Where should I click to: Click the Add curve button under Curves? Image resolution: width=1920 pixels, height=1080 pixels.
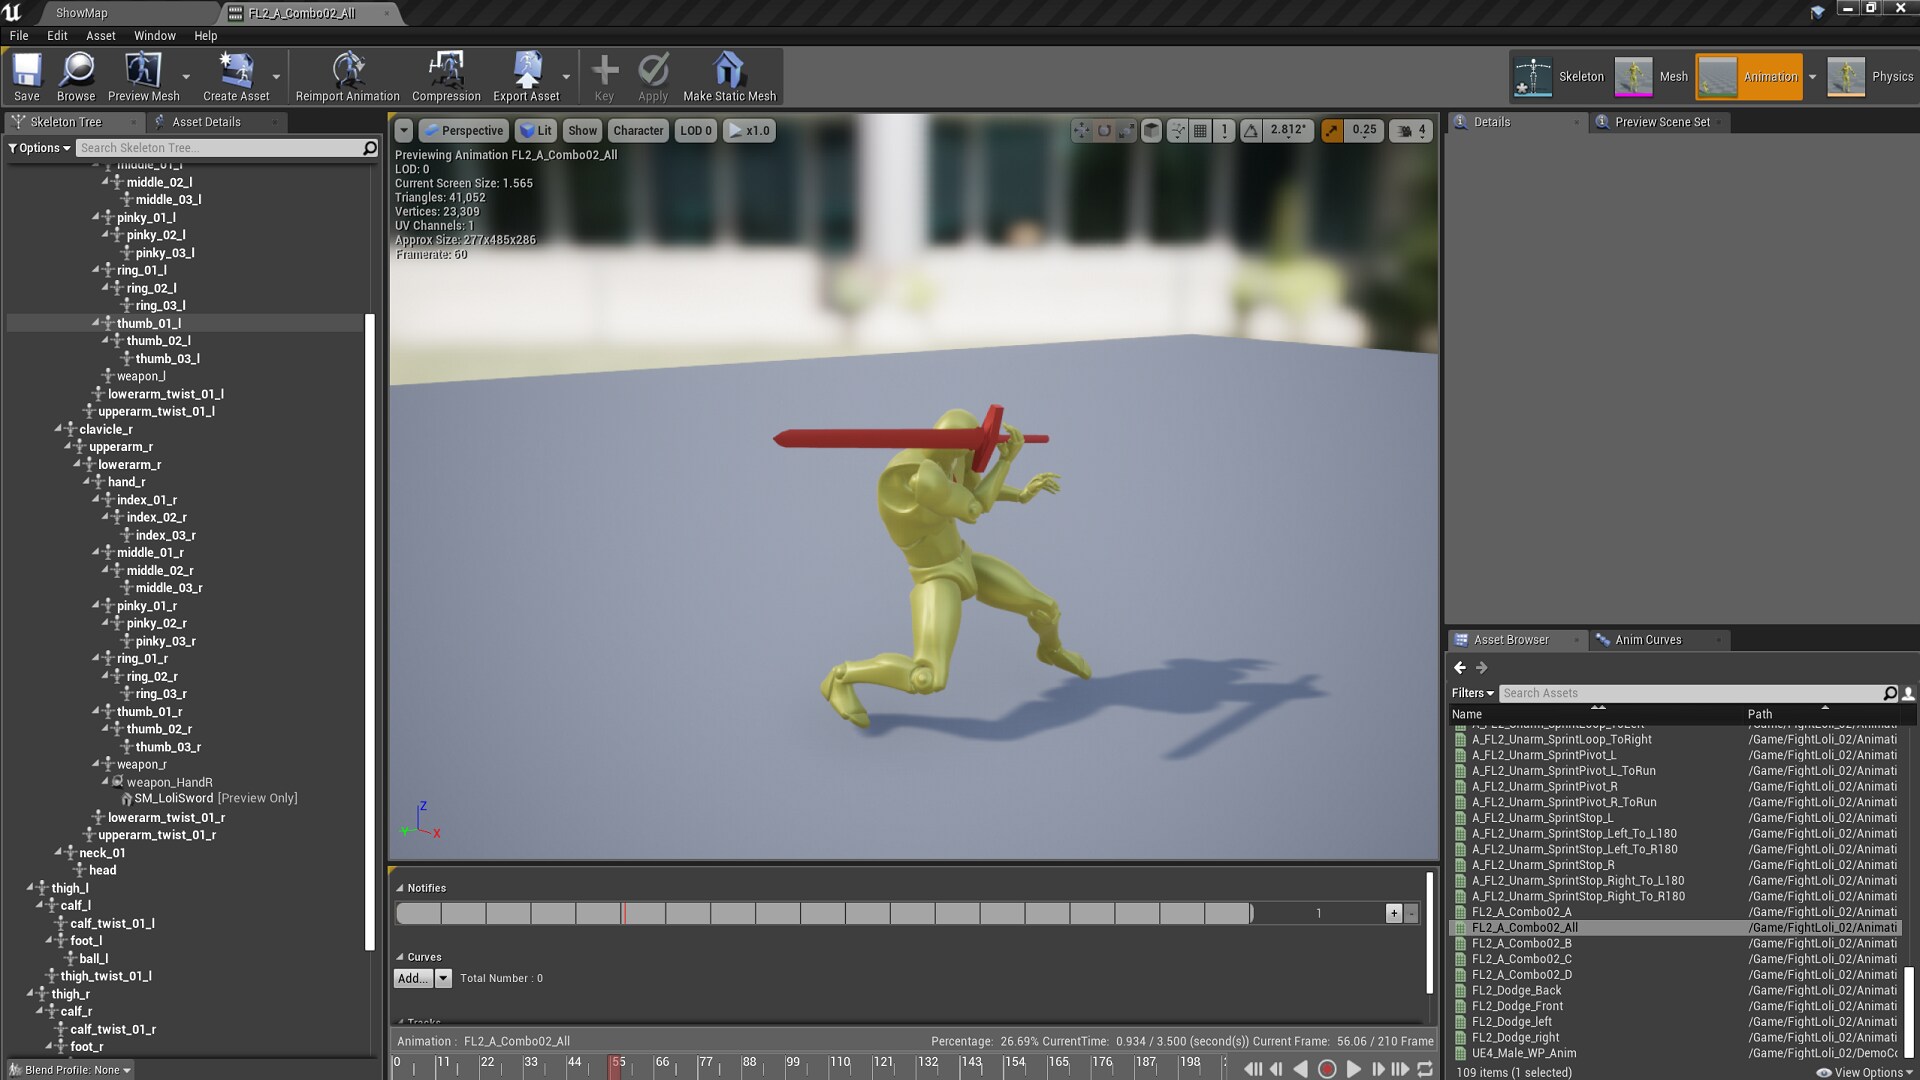coord(413,978)
